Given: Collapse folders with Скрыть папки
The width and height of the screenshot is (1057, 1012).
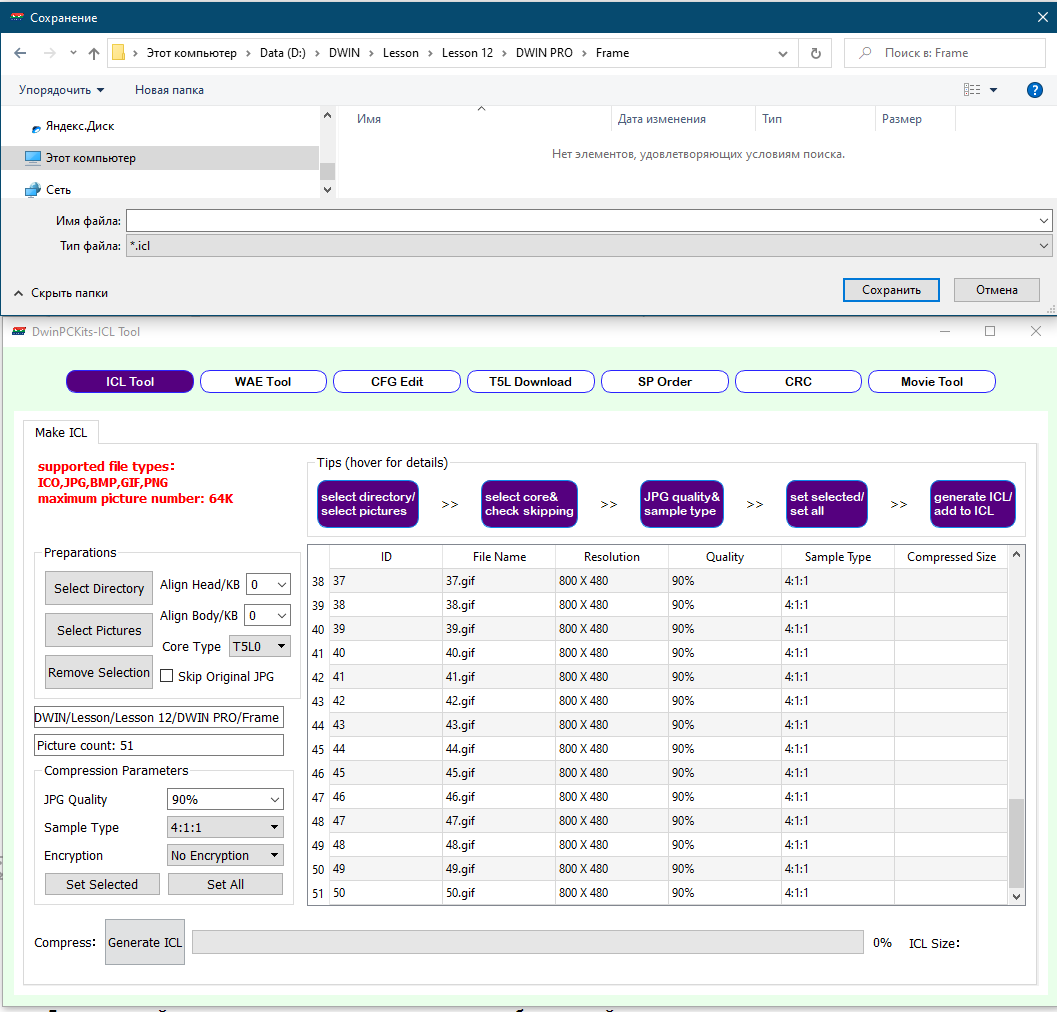Looking at the screenshot, I should click(61, 293).
